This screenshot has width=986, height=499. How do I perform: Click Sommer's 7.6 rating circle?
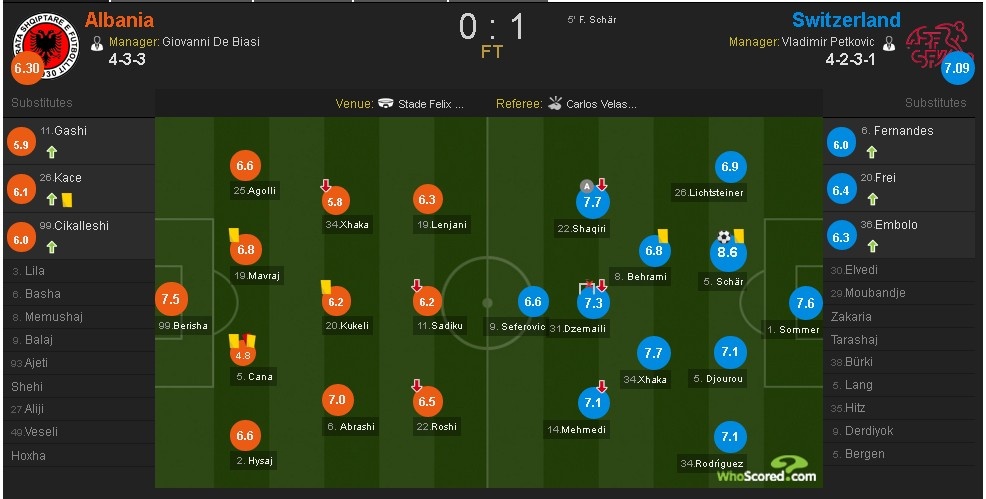pos(804,303)
